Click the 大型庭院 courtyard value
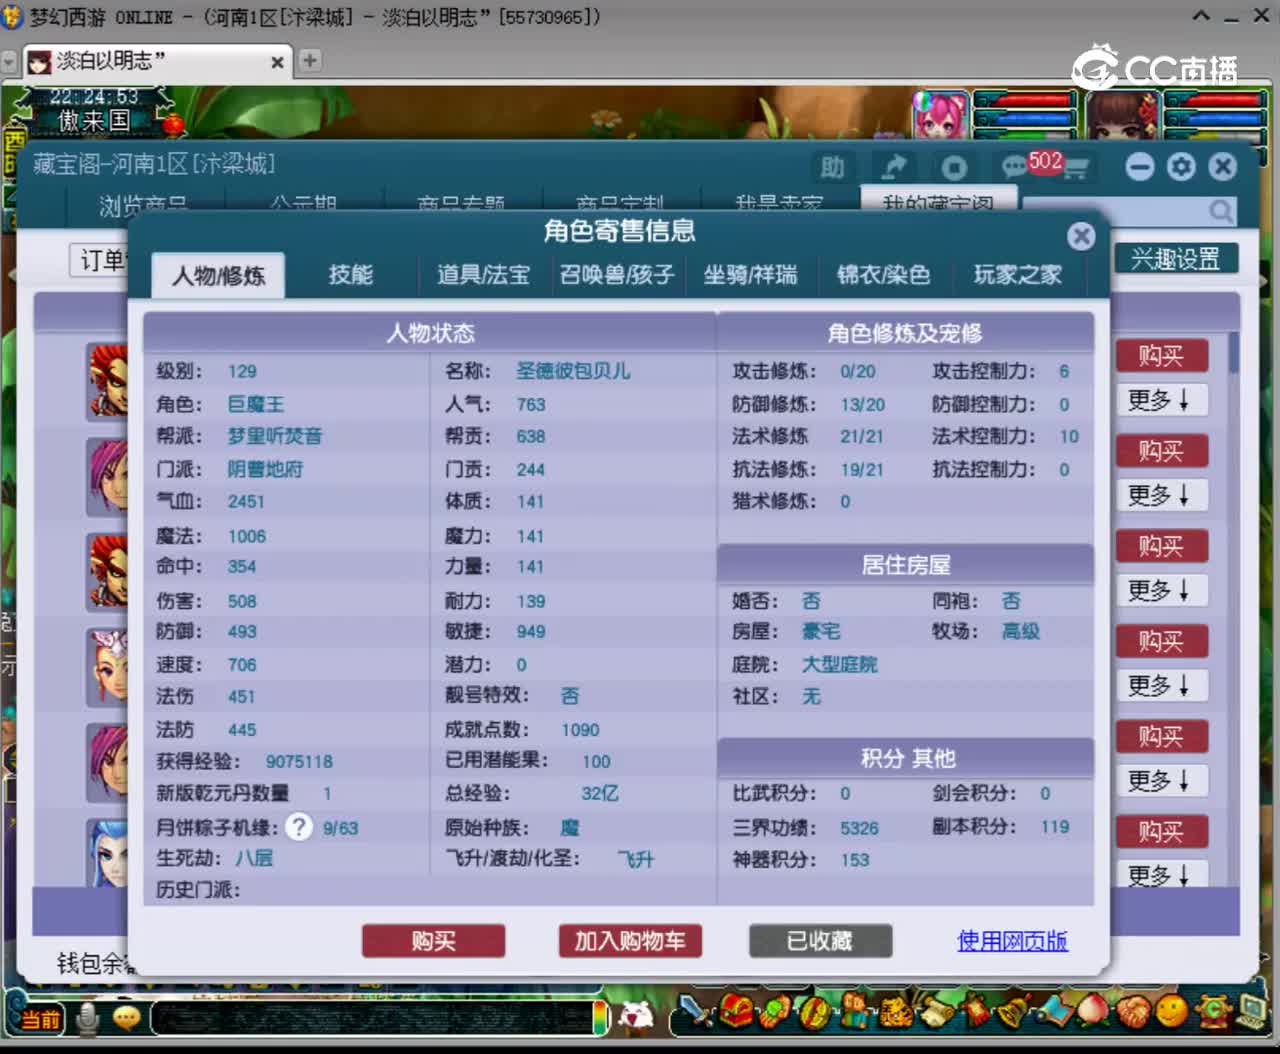The width and height of the screenshot is (1280, 1054). [x=840, y=665]
